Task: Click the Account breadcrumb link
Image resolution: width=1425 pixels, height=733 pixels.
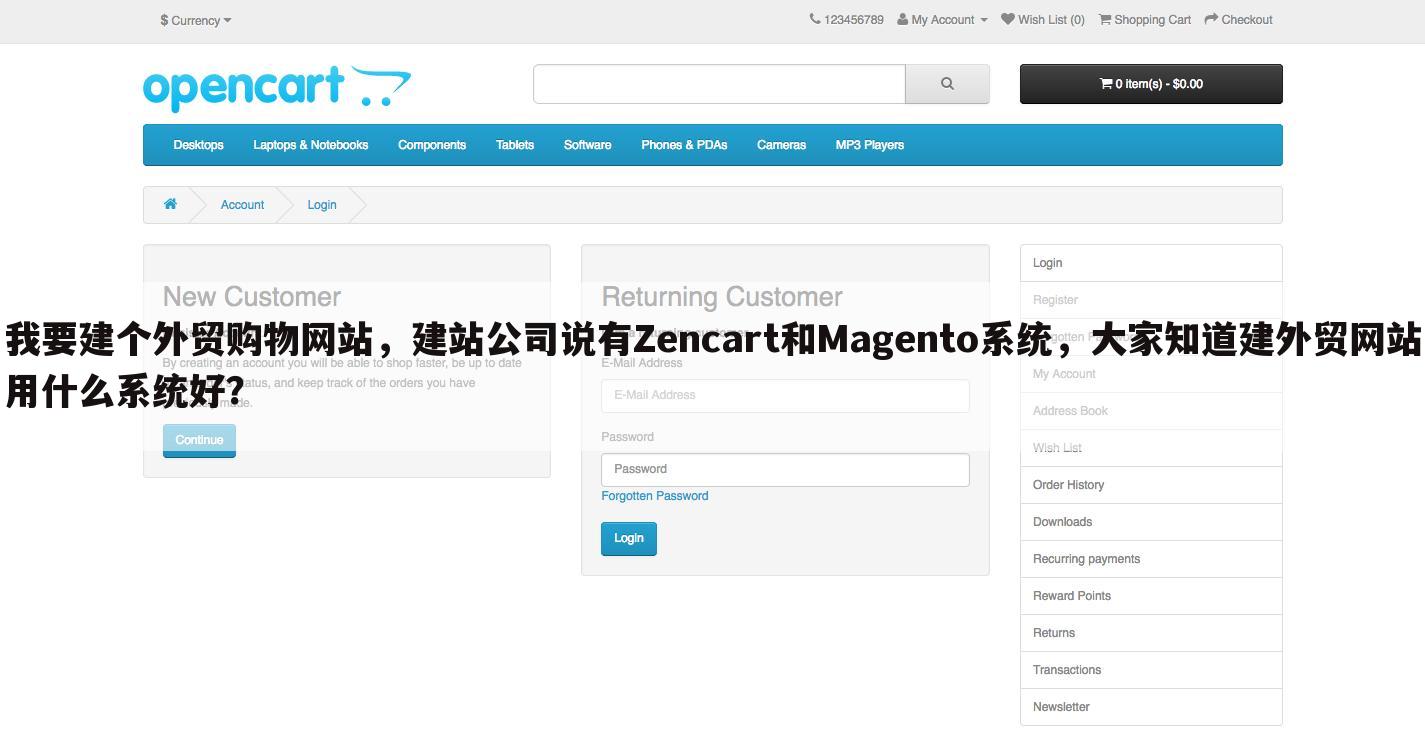Action: click(242, 205)
